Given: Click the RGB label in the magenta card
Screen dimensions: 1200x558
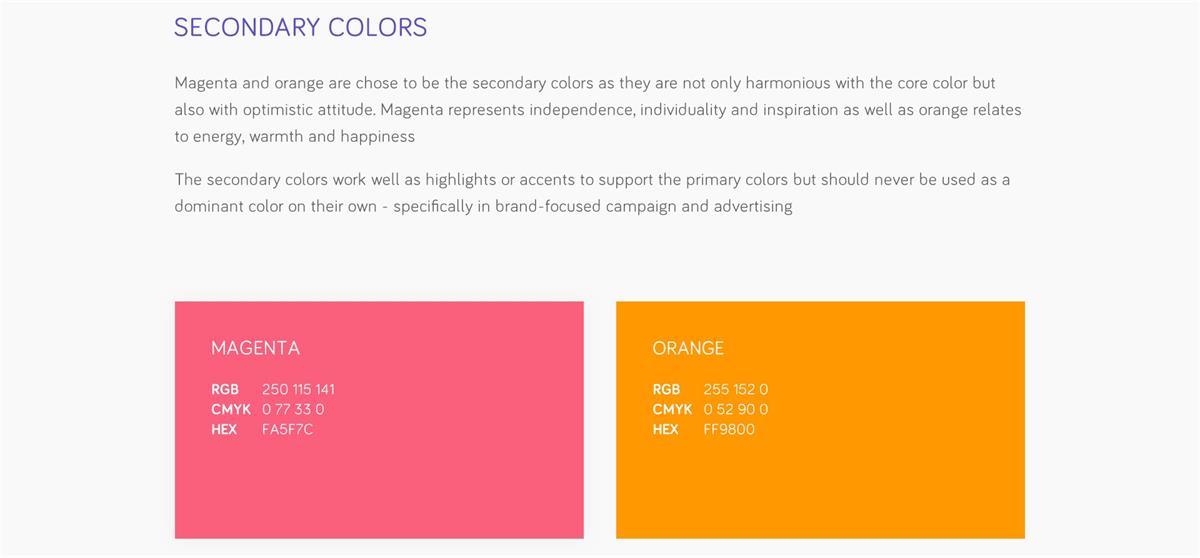Looking at the screenshot, I should 225,389.
